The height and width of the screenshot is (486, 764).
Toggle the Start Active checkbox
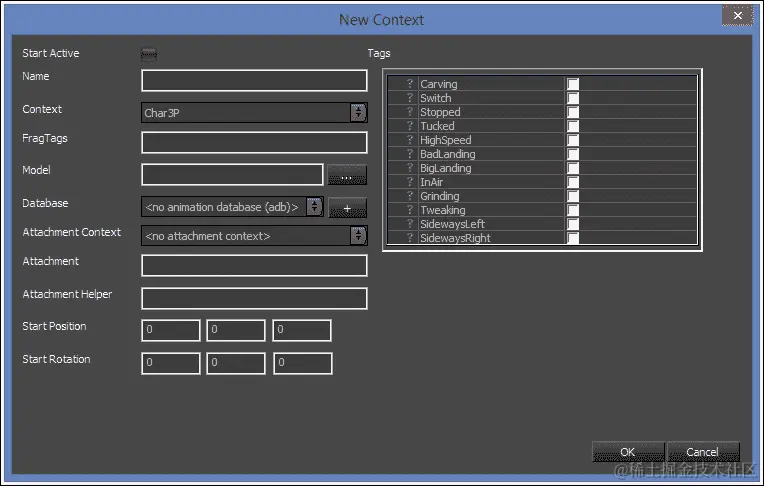coord(149,54)
